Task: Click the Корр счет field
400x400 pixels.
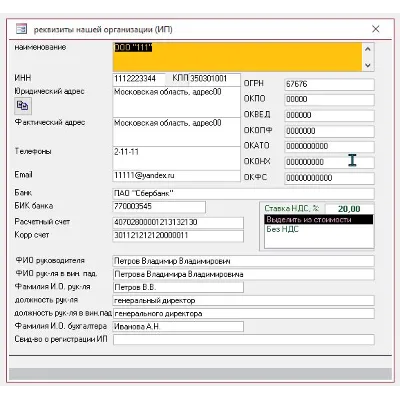Action: click(178, 236)
